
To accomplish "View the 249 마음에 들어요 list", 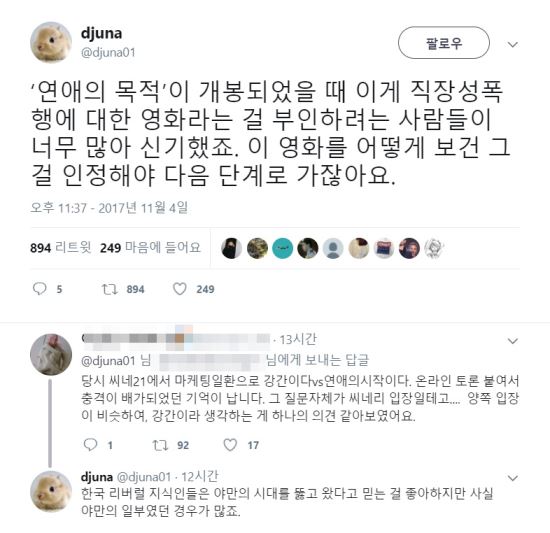I will pyautogui.click(x=150, y=248).
